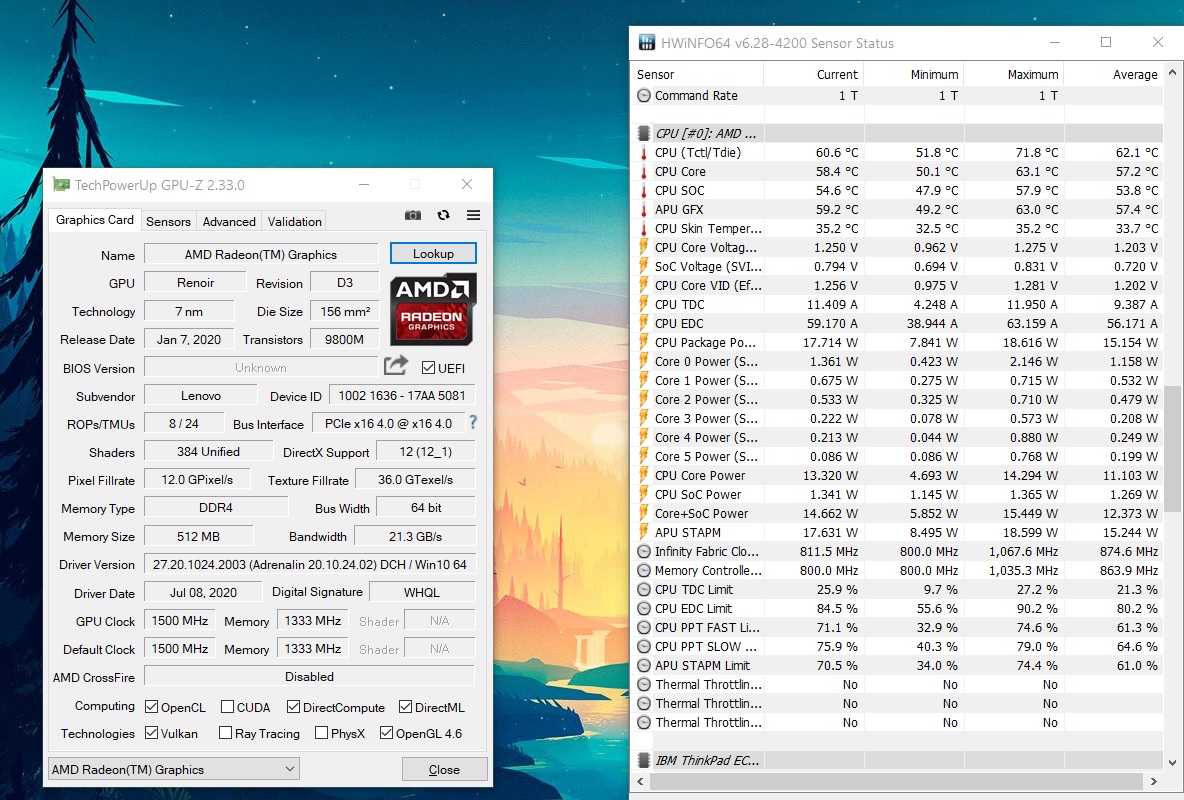Click the thermometer icon for CPU Skin Temperature
This screenshot has width=1184, height=800.
[x=644, y=228]
